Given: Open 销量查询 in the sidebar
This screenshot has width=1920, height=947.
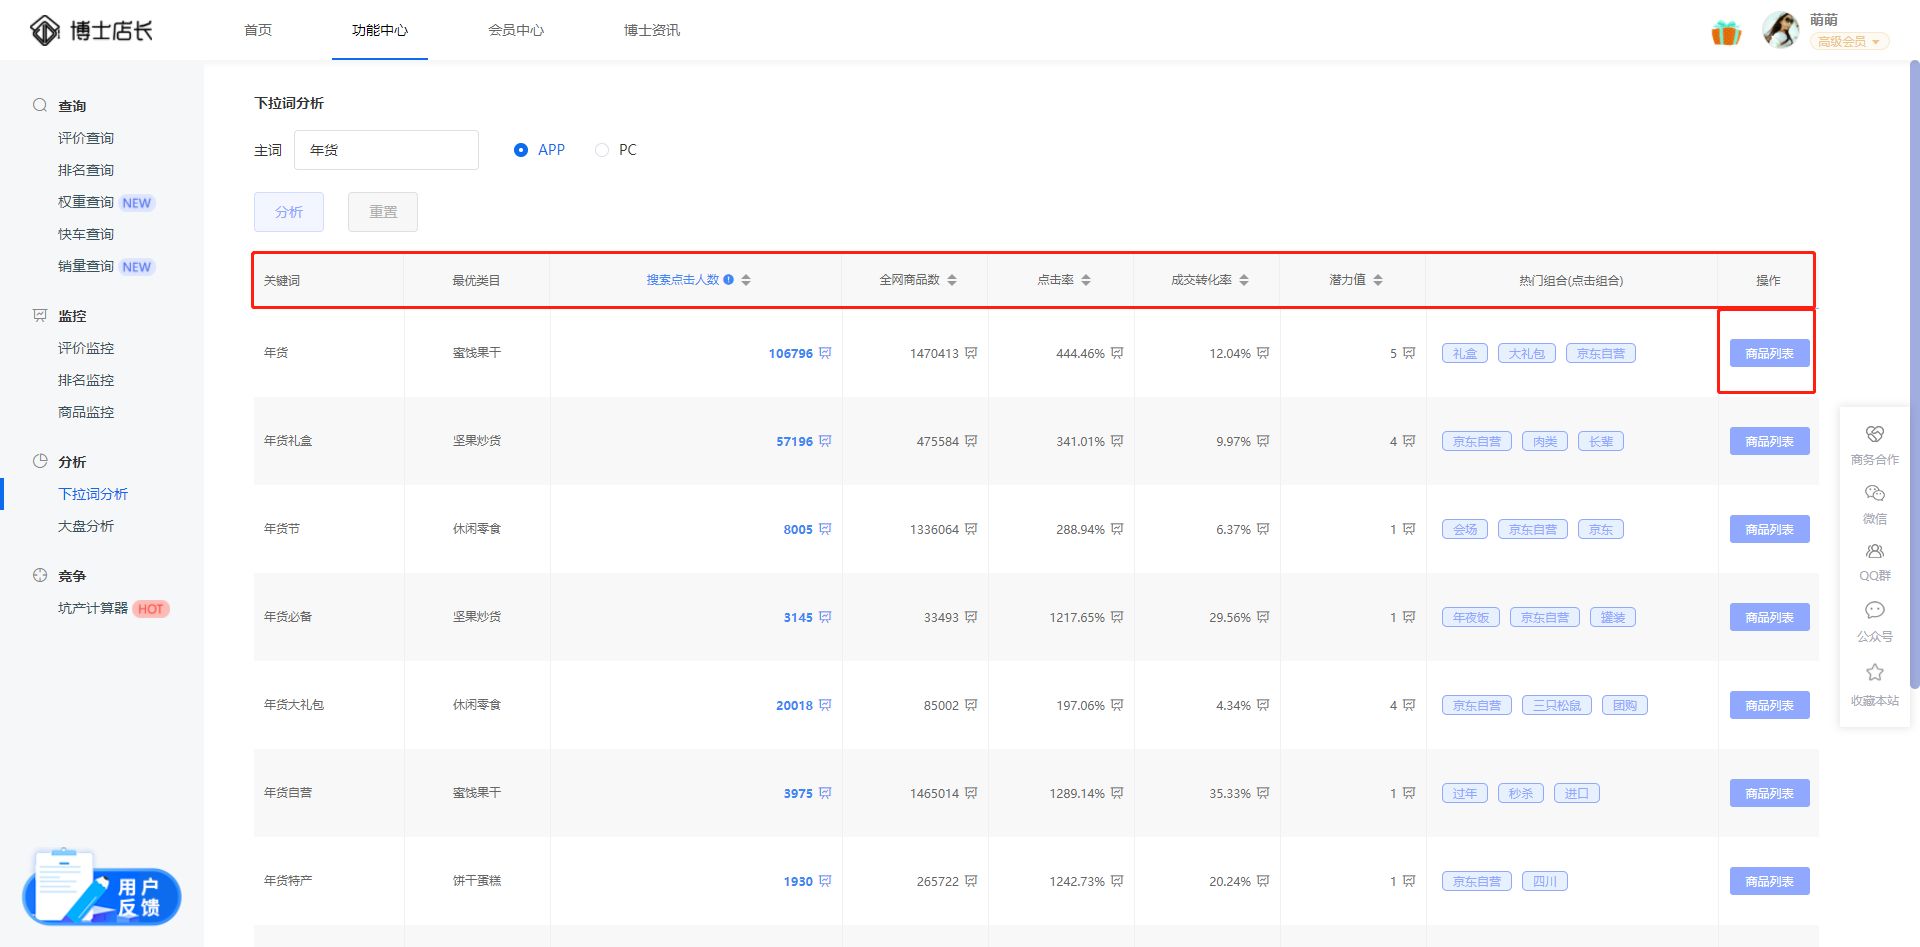Looking at the screenshot, I should (x=86, y=266).
